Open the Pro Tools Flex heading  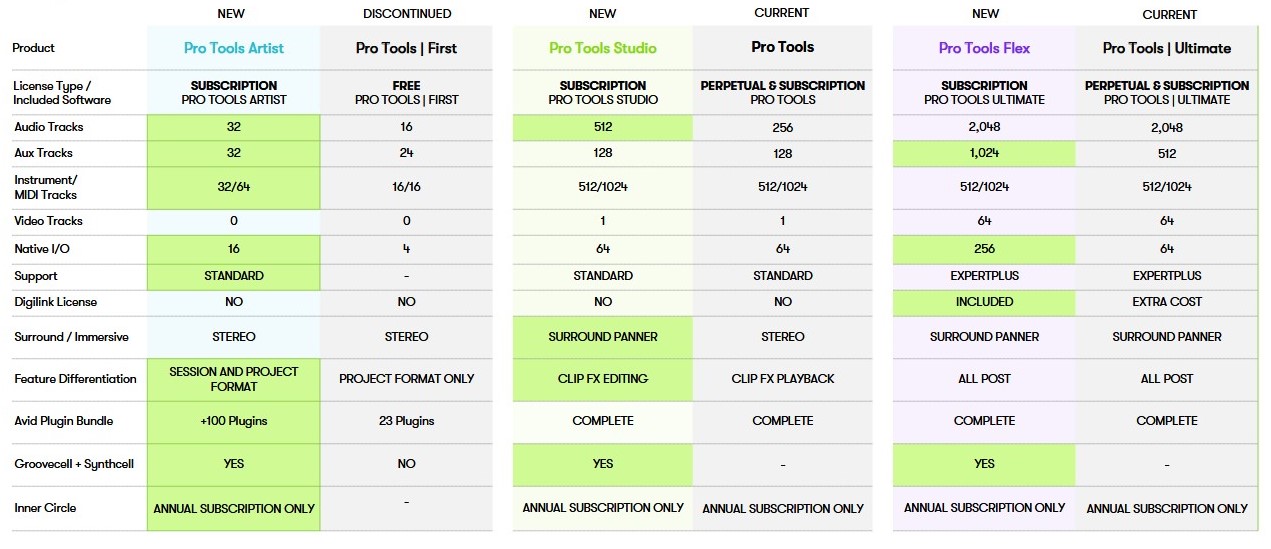[984, 48]
